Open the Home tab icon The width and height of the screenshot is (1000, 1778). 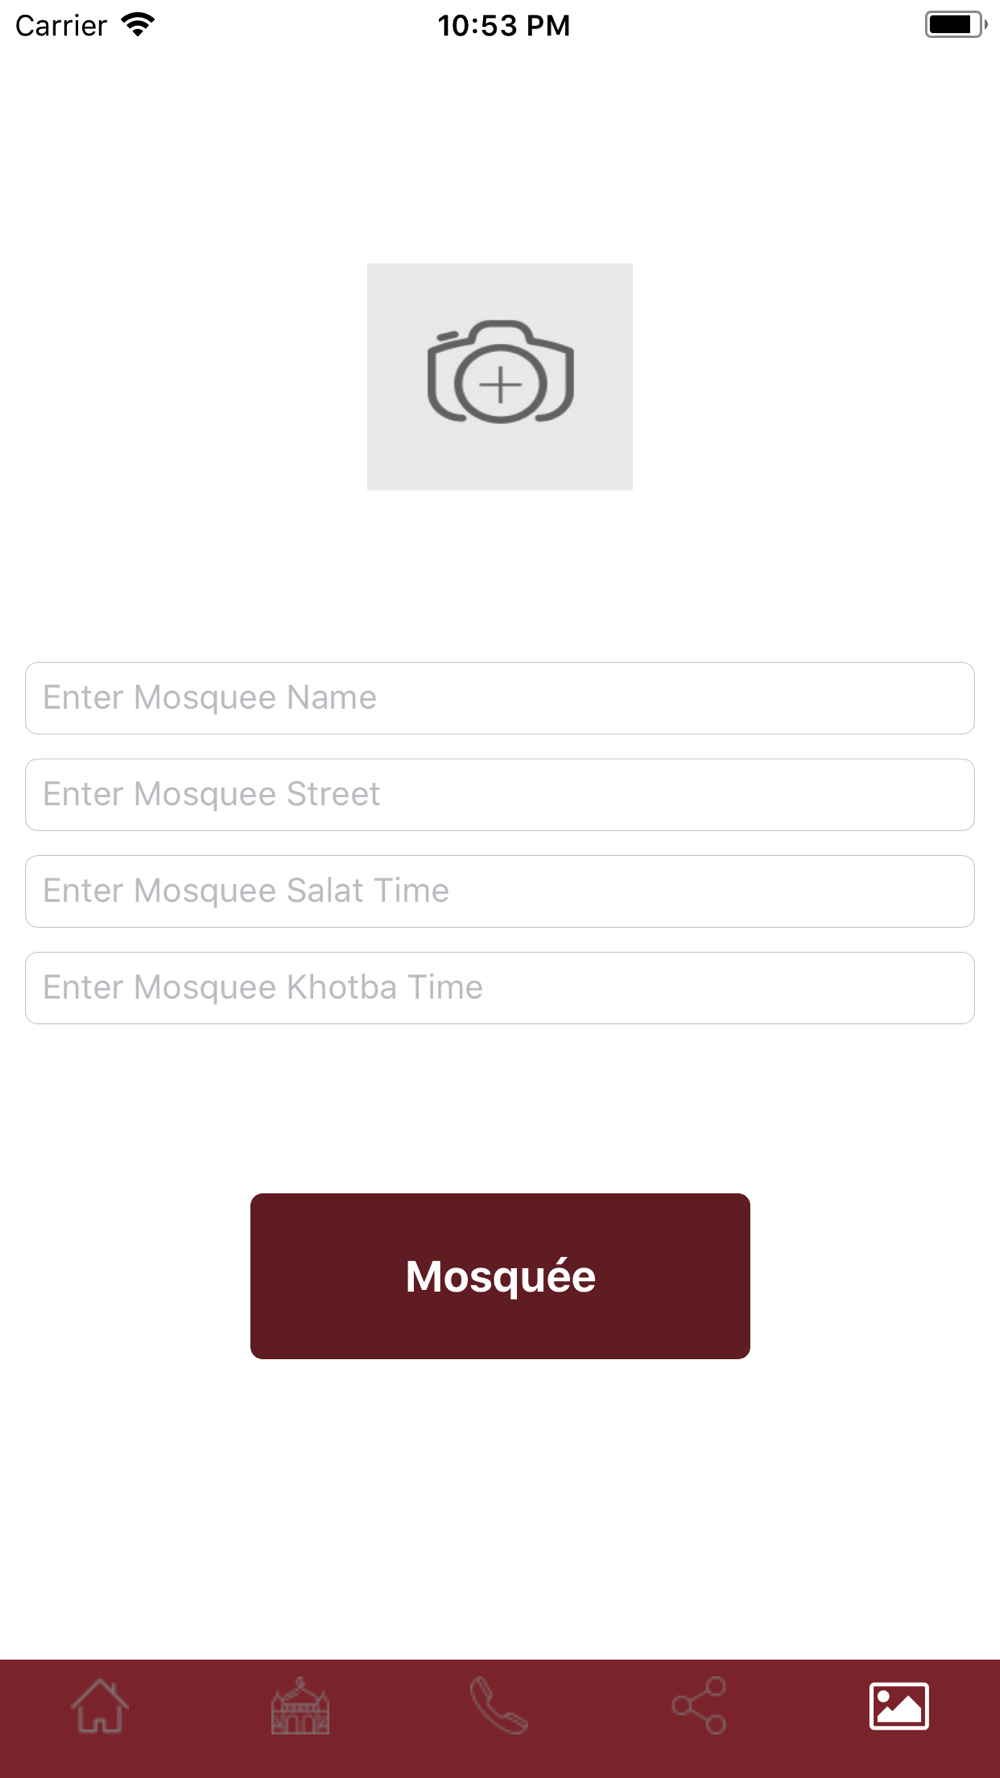(100, 1706)
